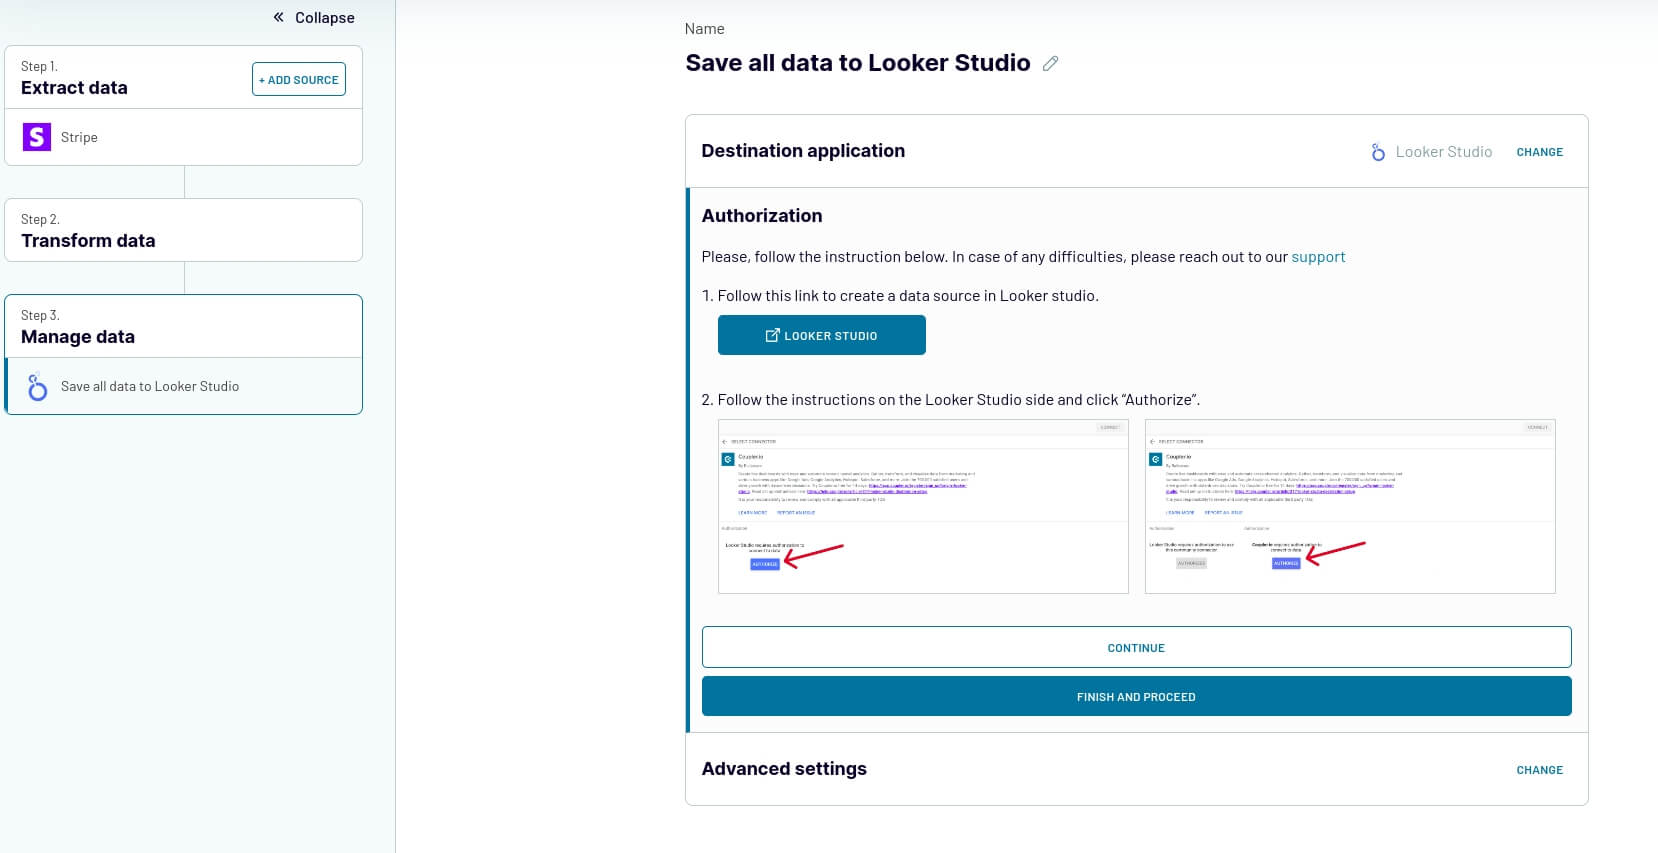Viewport: 1658px width, 853px height.
Task: Click the title Save all data to Looker Studio
Action: [x=857, y=63]
